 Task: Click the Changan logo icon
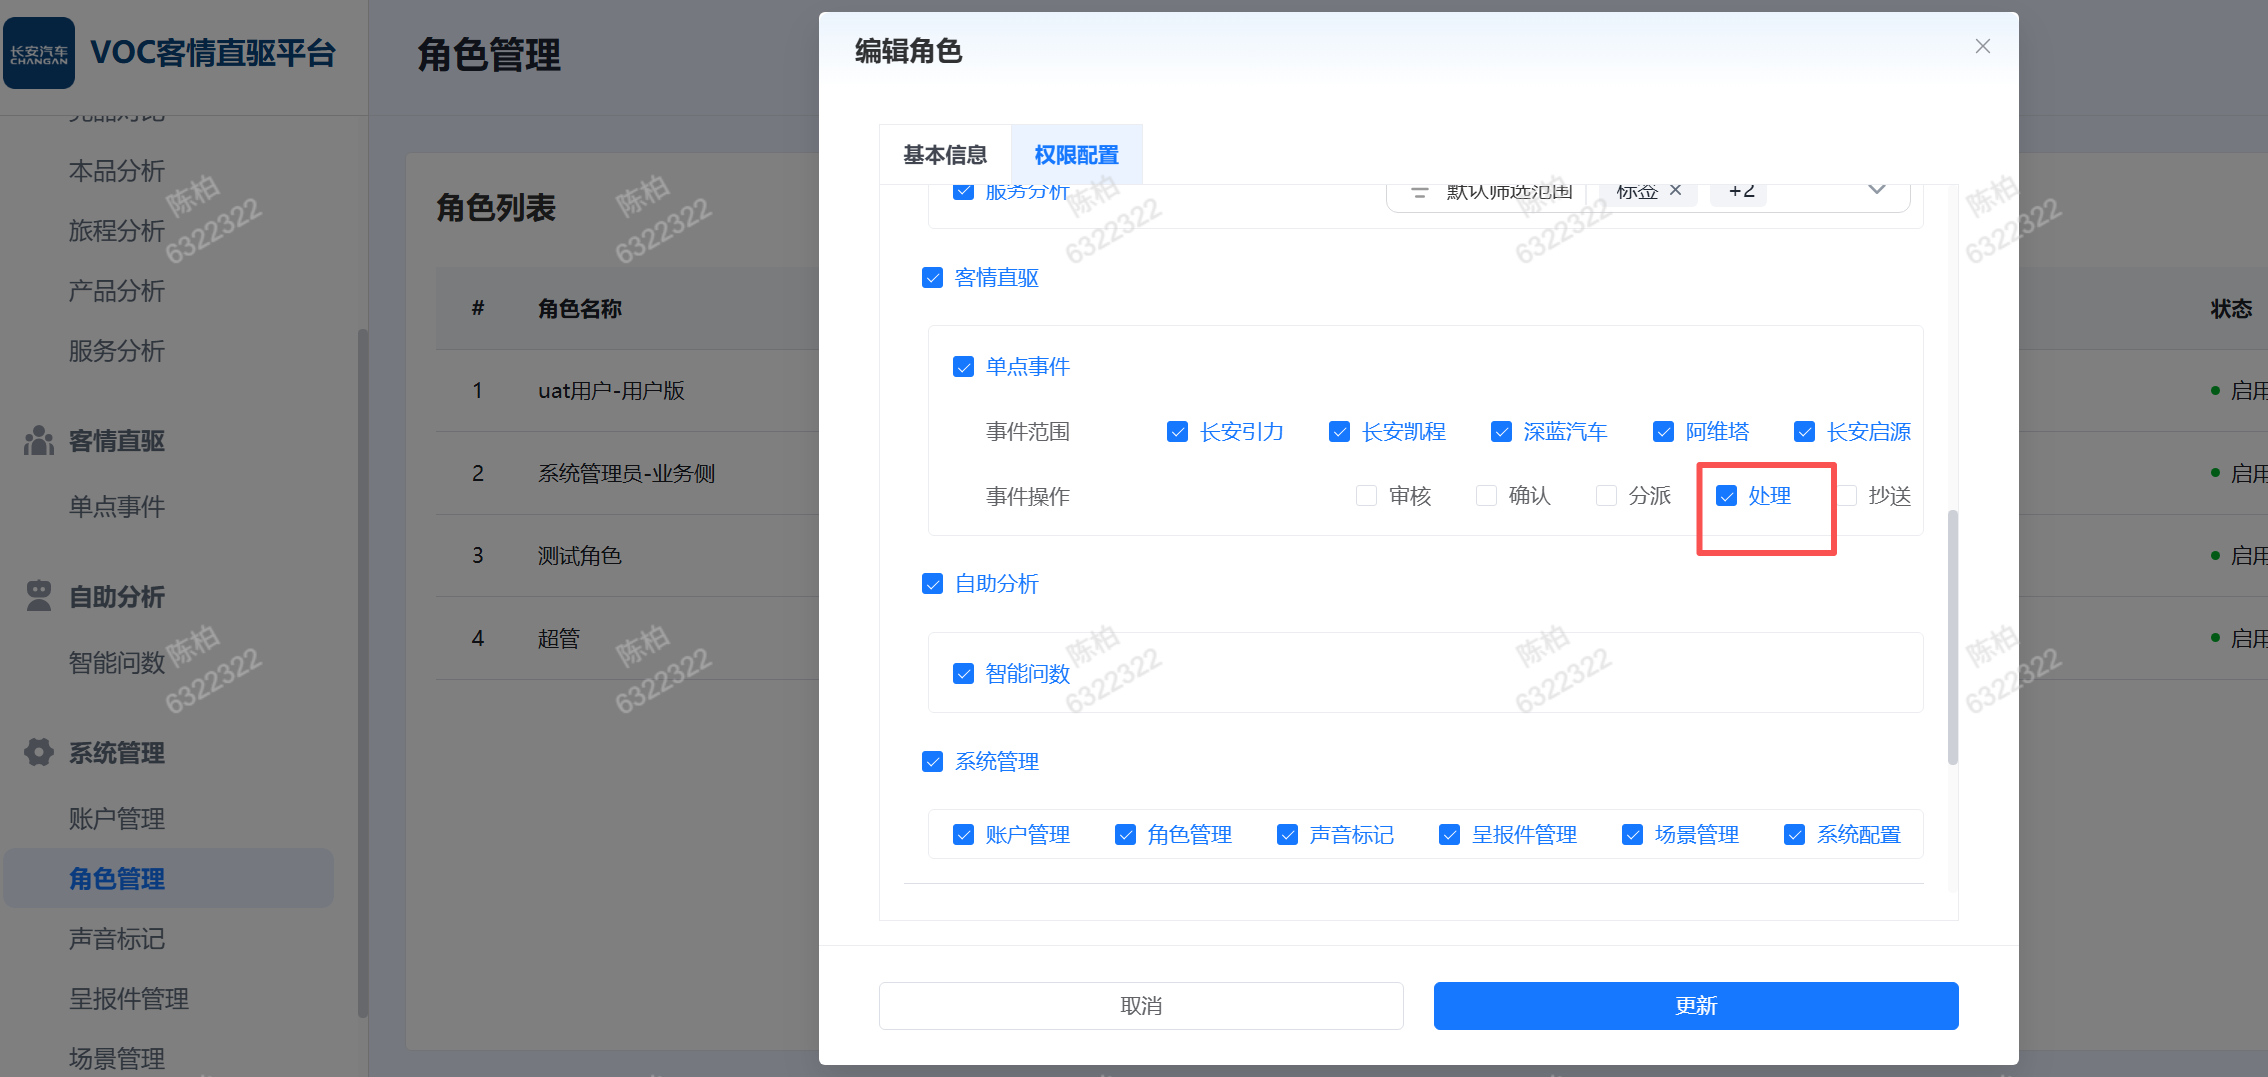click(x=39, y=53)
